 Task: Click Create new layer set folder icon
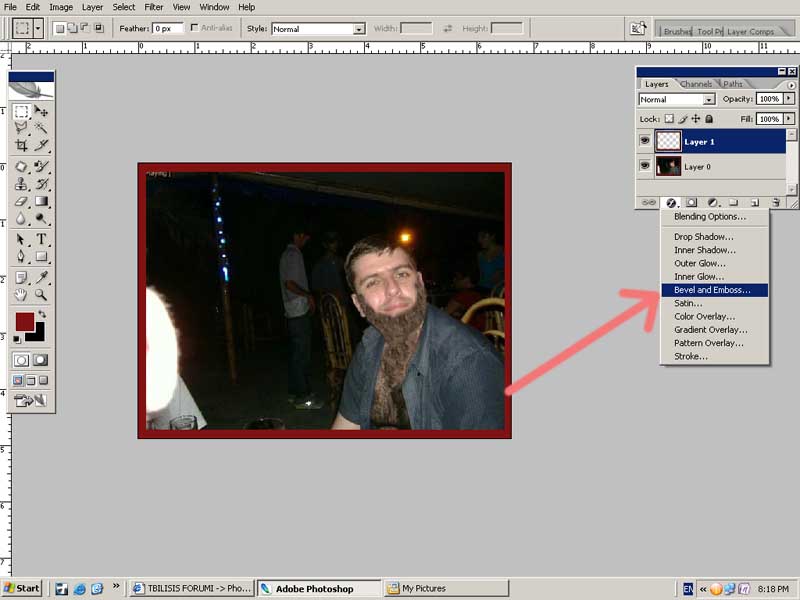tap(733, 203)
